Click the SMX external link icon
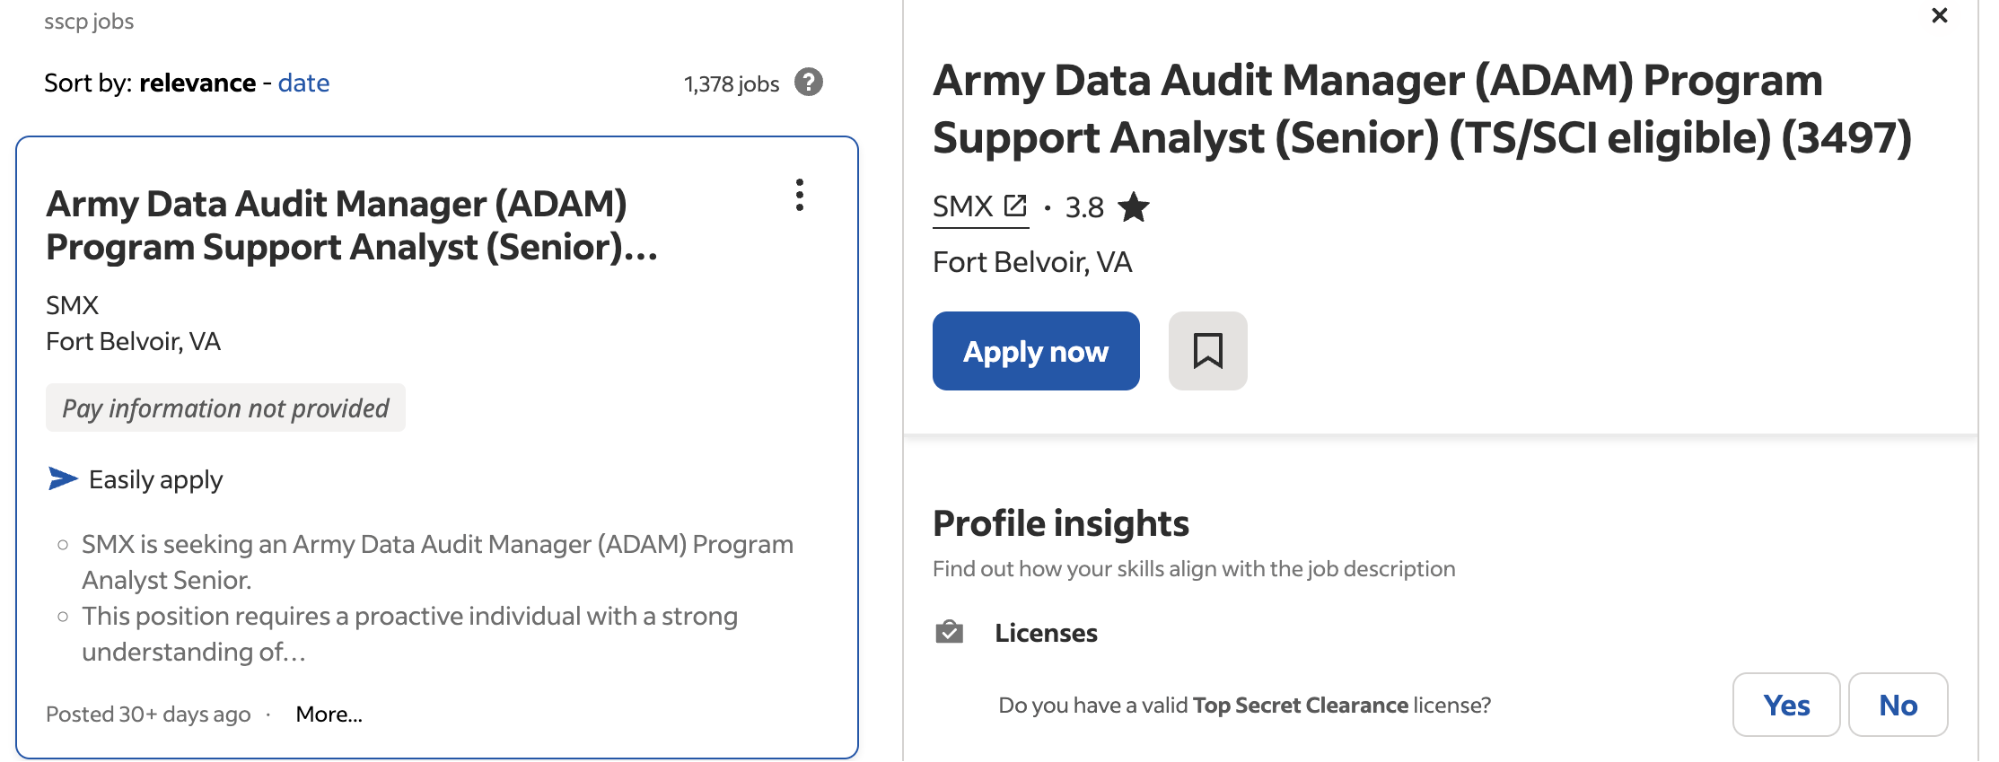 tap(1015, 206)
